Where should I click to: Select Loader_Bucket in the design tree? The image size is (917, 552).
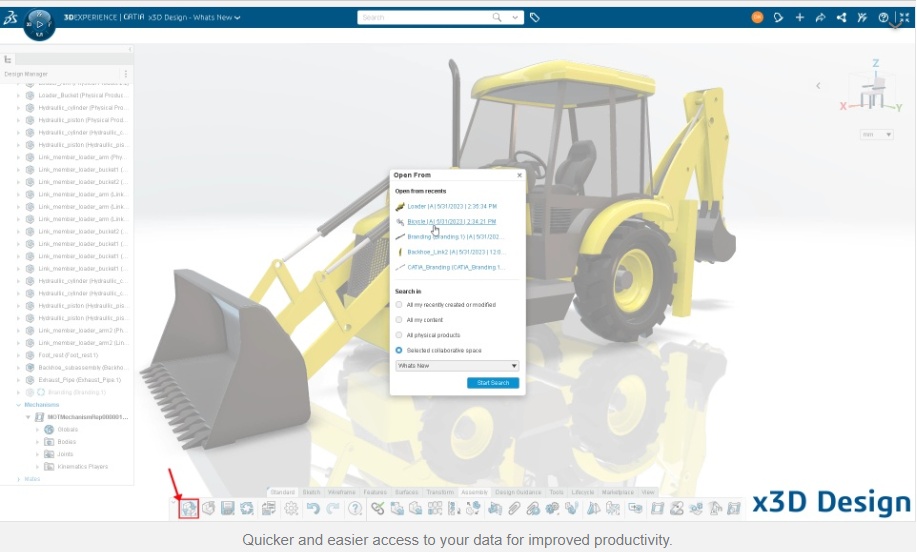tap(82, 95)
